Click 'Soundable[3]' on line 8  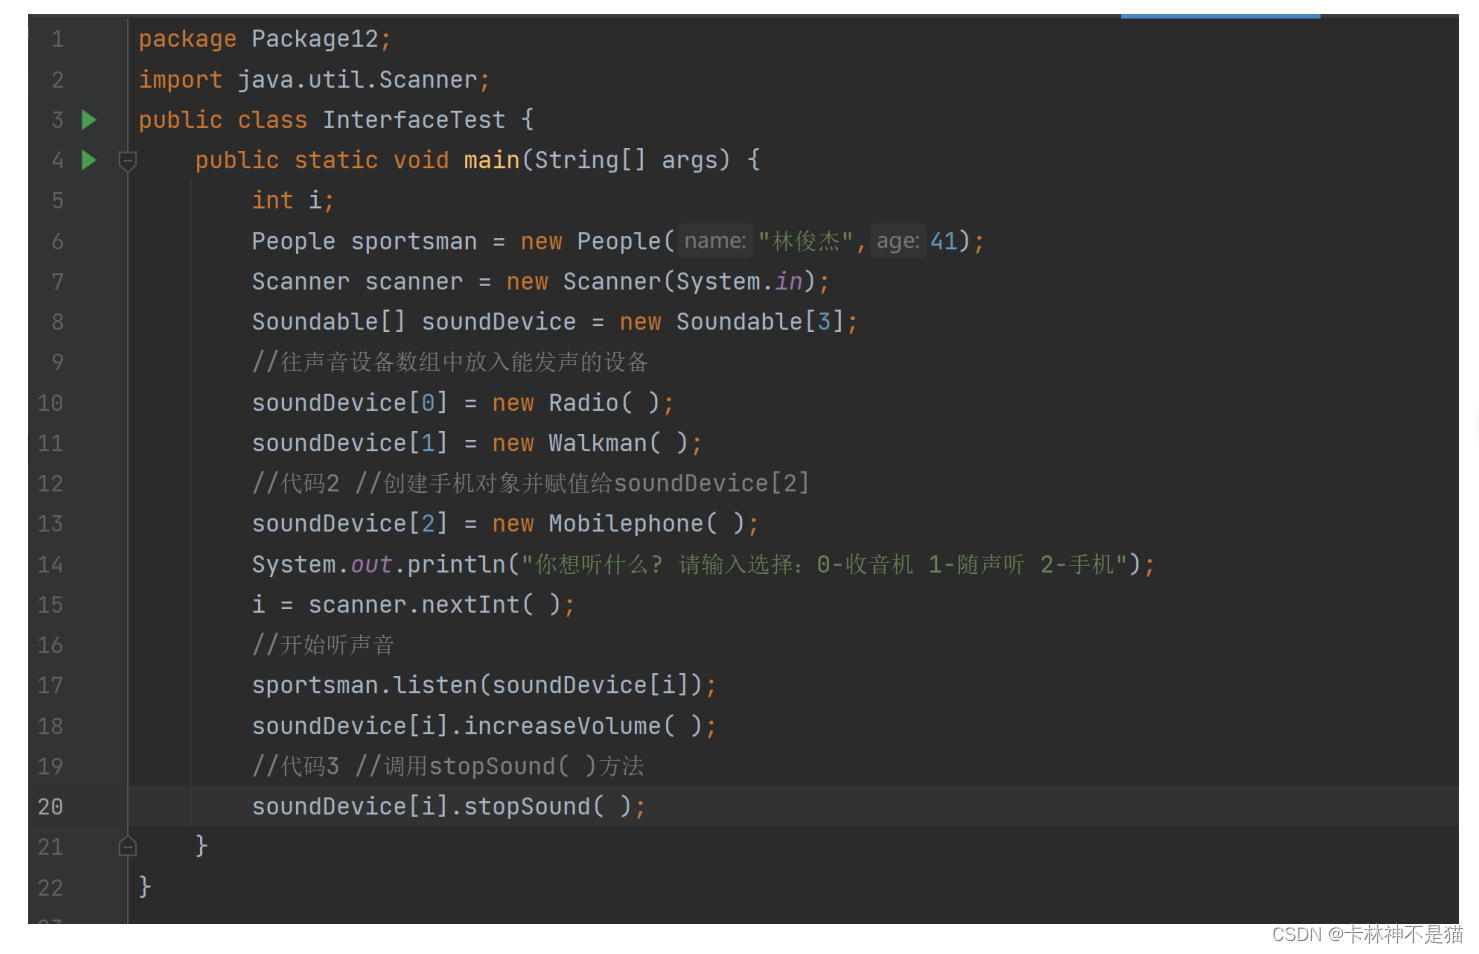(x=760, y=322)
